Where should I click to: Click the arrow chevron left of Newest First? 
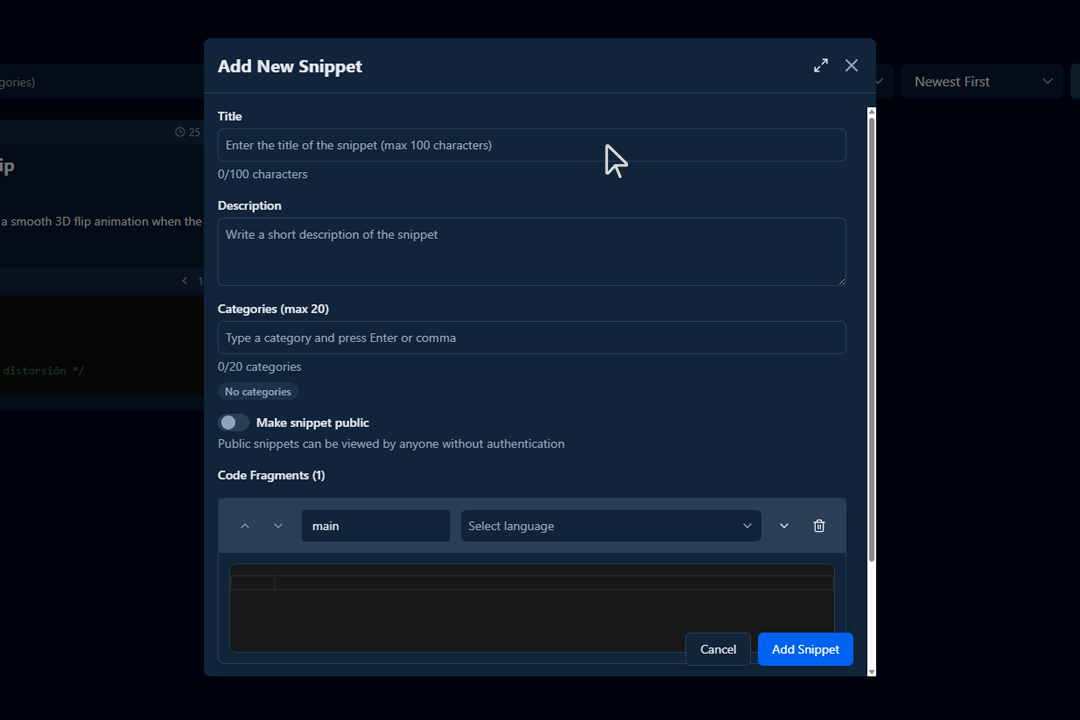click(878, 81)
